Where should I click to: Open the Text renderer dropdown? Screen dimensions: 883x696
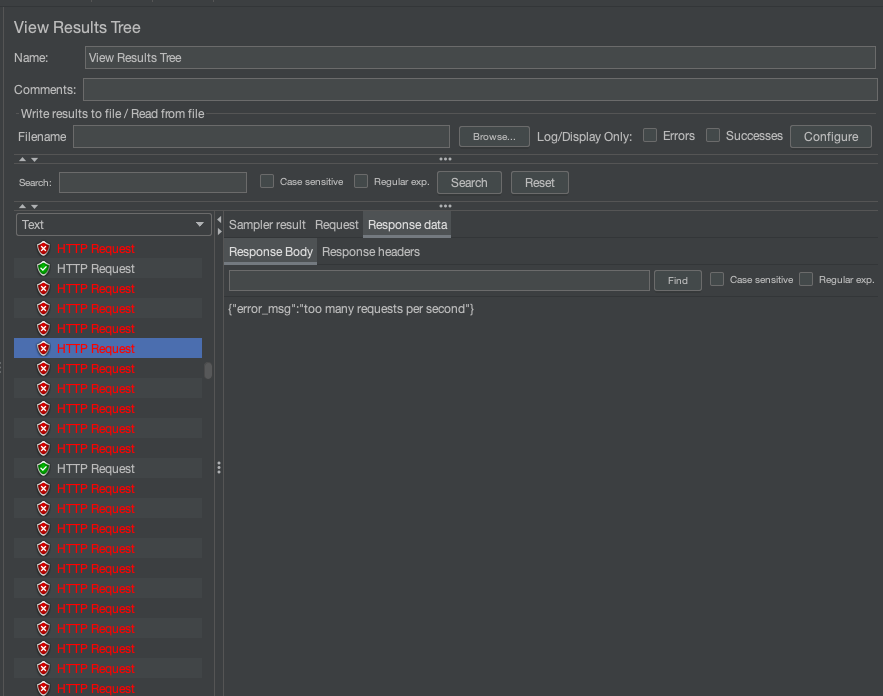(113, 225)
